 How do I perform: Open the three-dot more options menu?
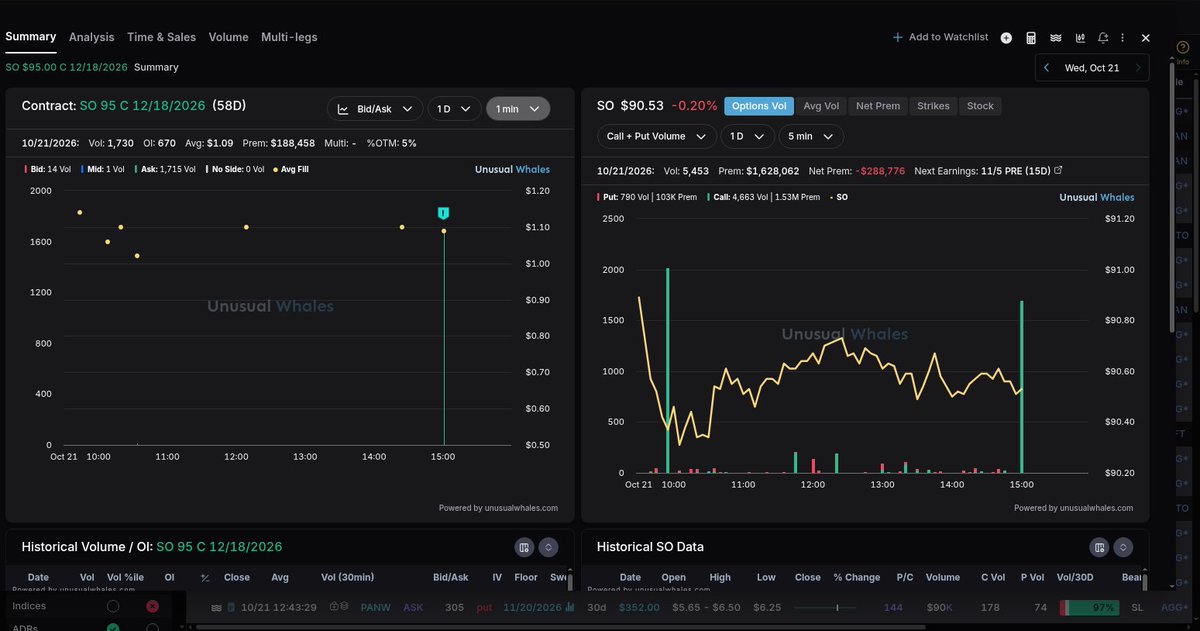point(1124,38)
